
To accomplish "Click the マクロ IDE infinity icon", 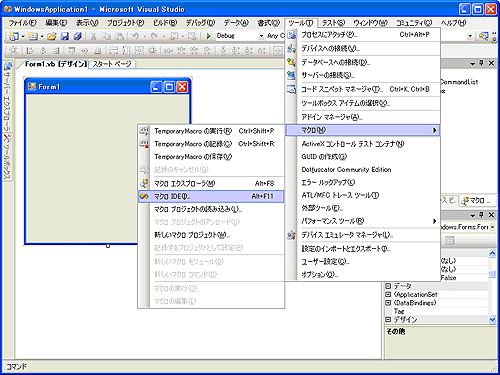I will [x=144, y=197].
